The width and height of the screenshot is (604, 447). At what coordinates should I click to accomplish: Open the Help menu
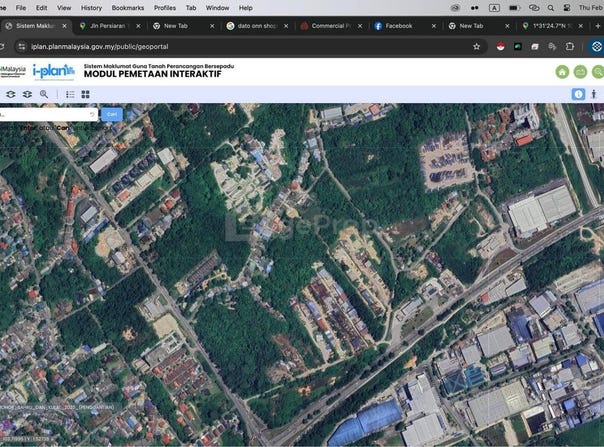coord(245,8)
